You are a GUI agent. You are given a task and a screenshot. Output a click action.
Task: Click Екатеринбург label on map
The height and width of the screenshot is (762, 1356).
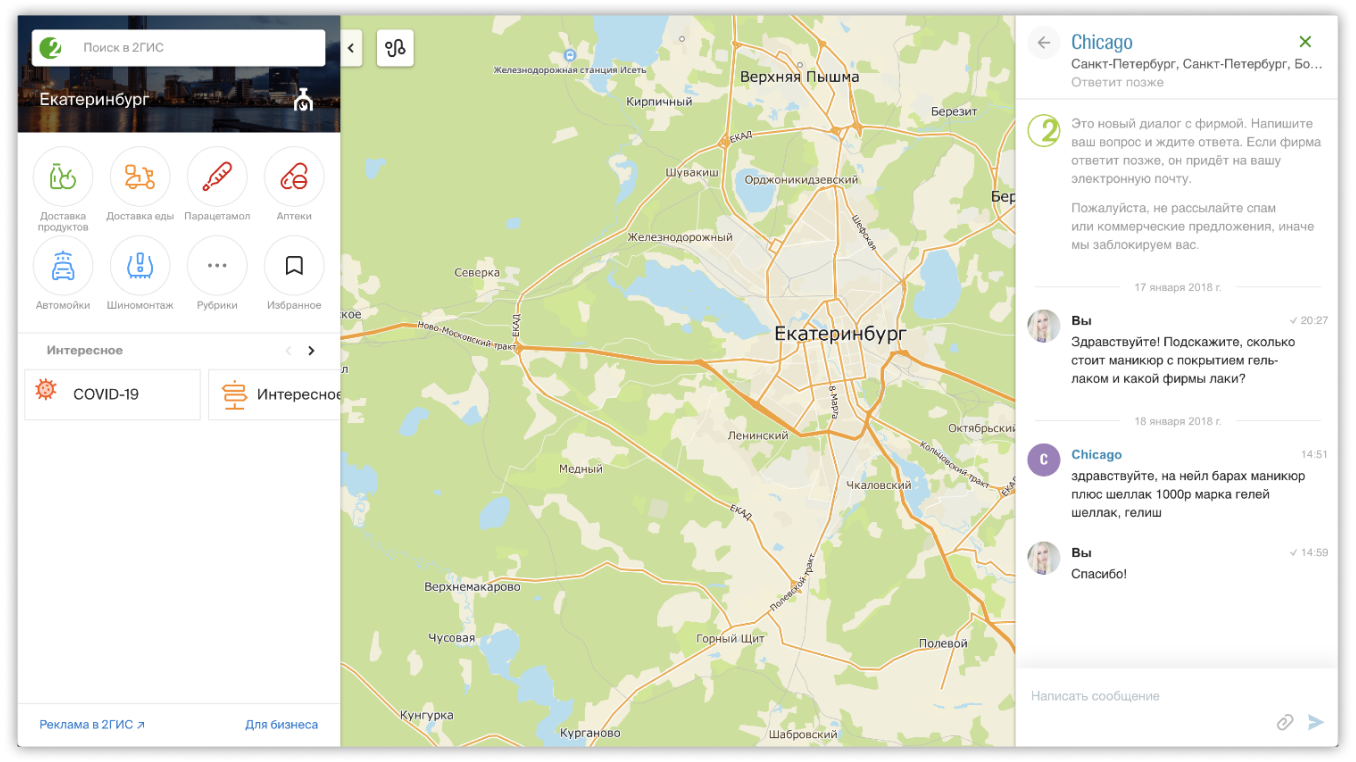coord(840,334)
